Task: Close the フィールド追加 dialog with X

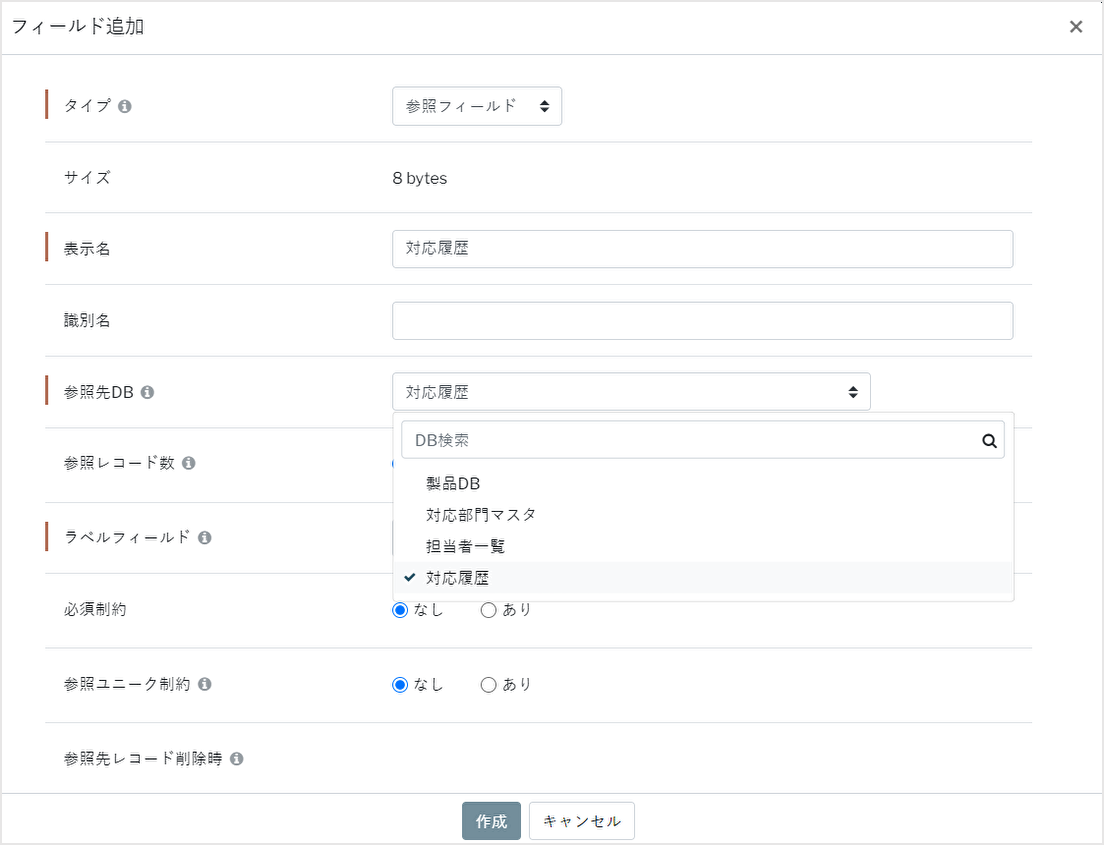Action: (1076, 27)
